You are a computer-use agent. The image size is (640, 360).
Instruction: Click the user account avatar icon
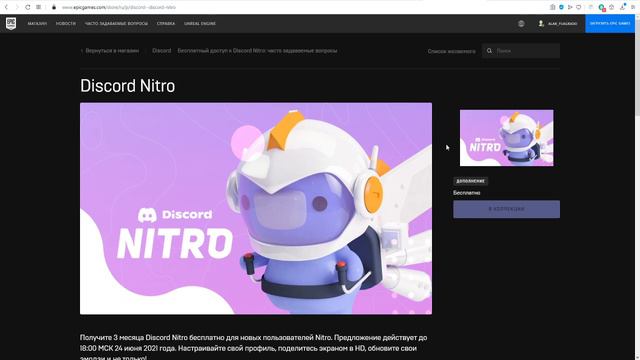coord(541,24)
